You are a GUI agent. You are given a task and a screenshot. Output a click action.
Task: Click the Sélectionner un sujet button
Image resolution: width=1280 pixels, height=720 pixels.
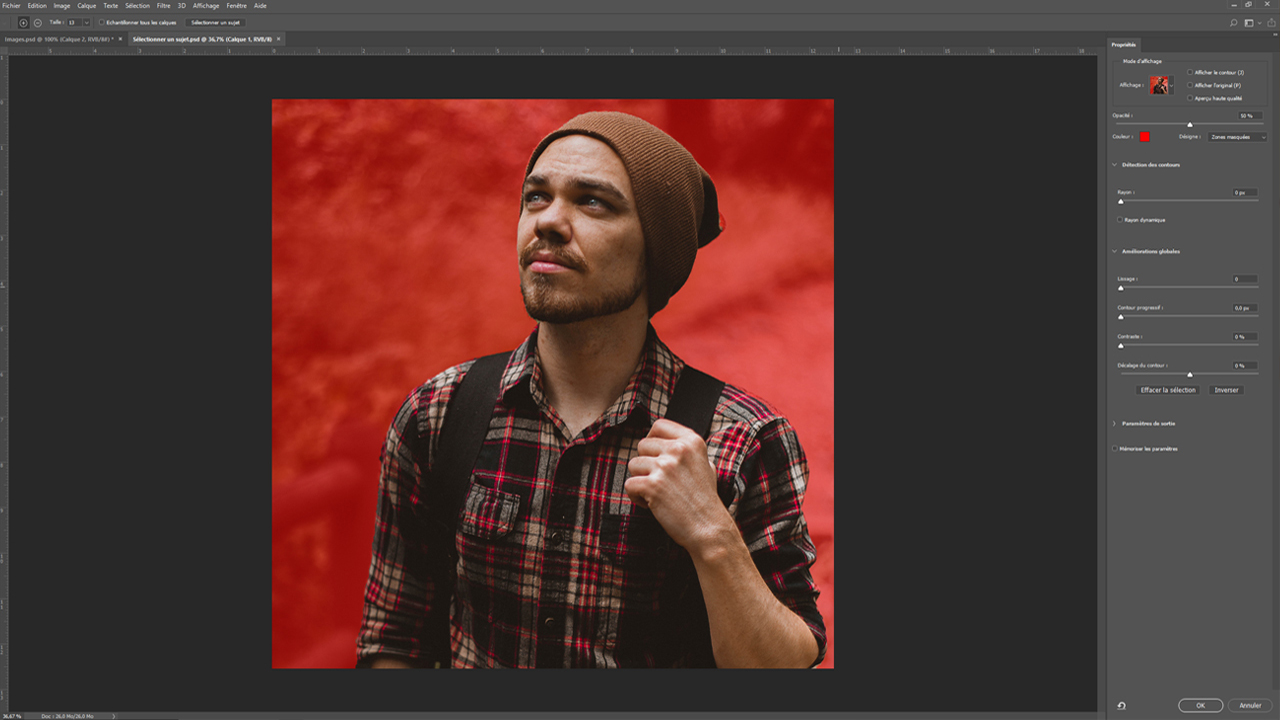[216, 22]
